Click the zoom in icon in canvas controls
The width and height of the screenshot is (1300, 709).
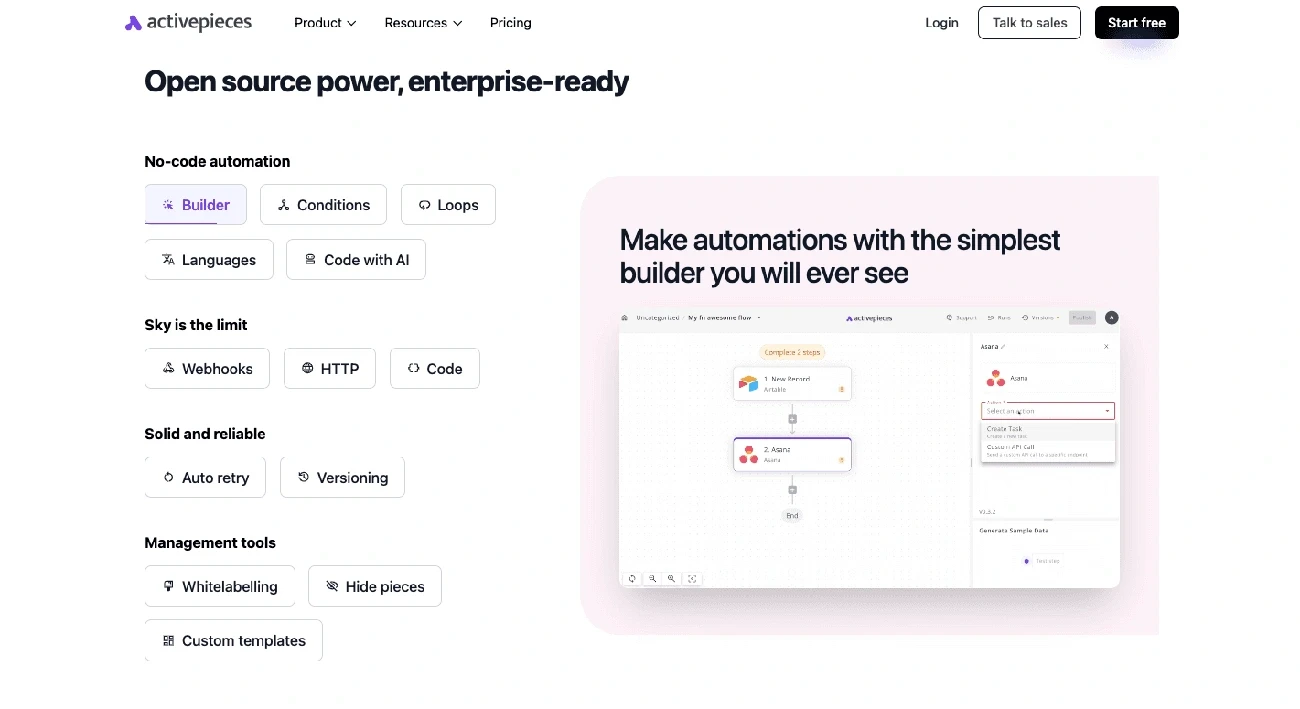(x=672, y=578)
